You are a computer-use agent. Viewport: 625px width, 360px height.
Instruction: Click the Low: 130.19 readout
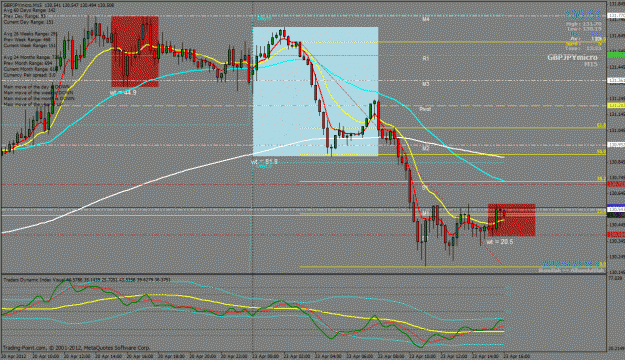coord(584,29)
